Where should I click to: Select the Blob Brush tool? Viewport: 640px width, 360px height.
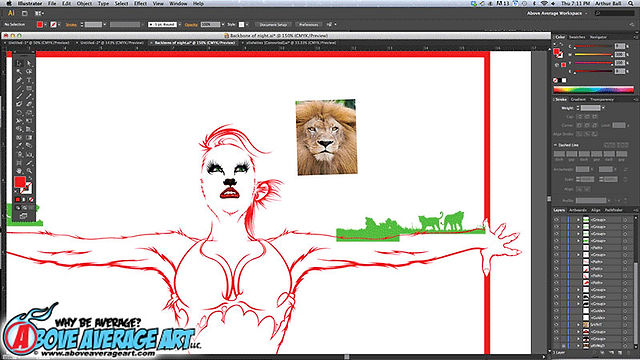tap(19, 104)
